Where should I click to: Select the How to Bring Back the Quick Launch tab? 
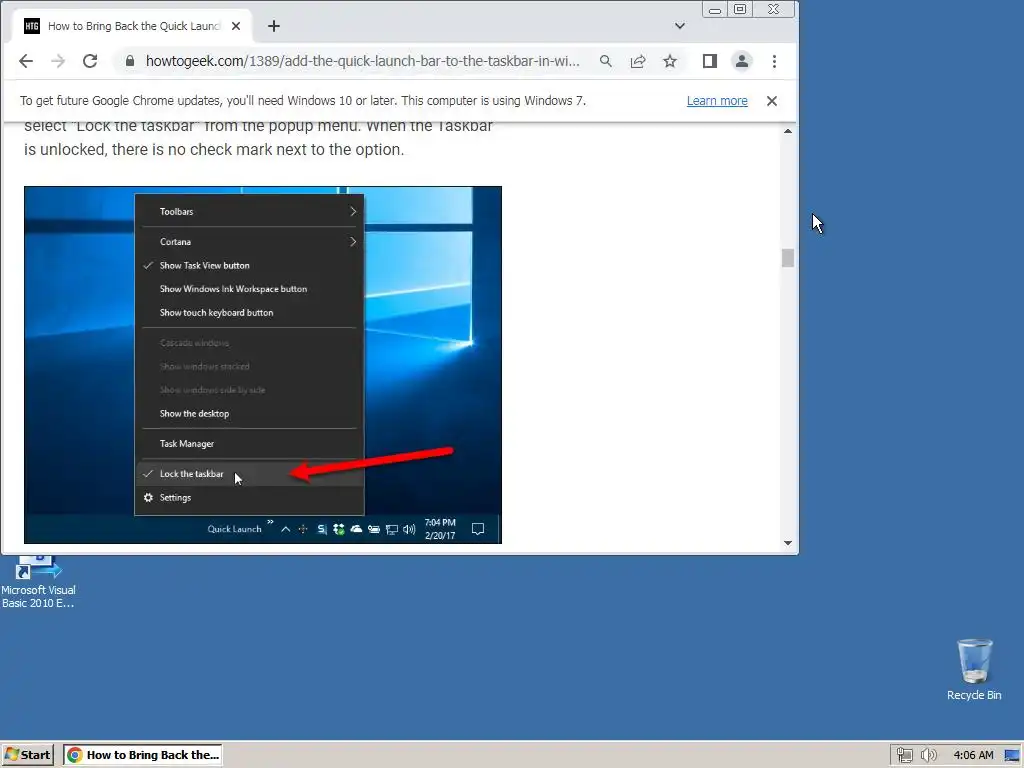pos(133,26)
